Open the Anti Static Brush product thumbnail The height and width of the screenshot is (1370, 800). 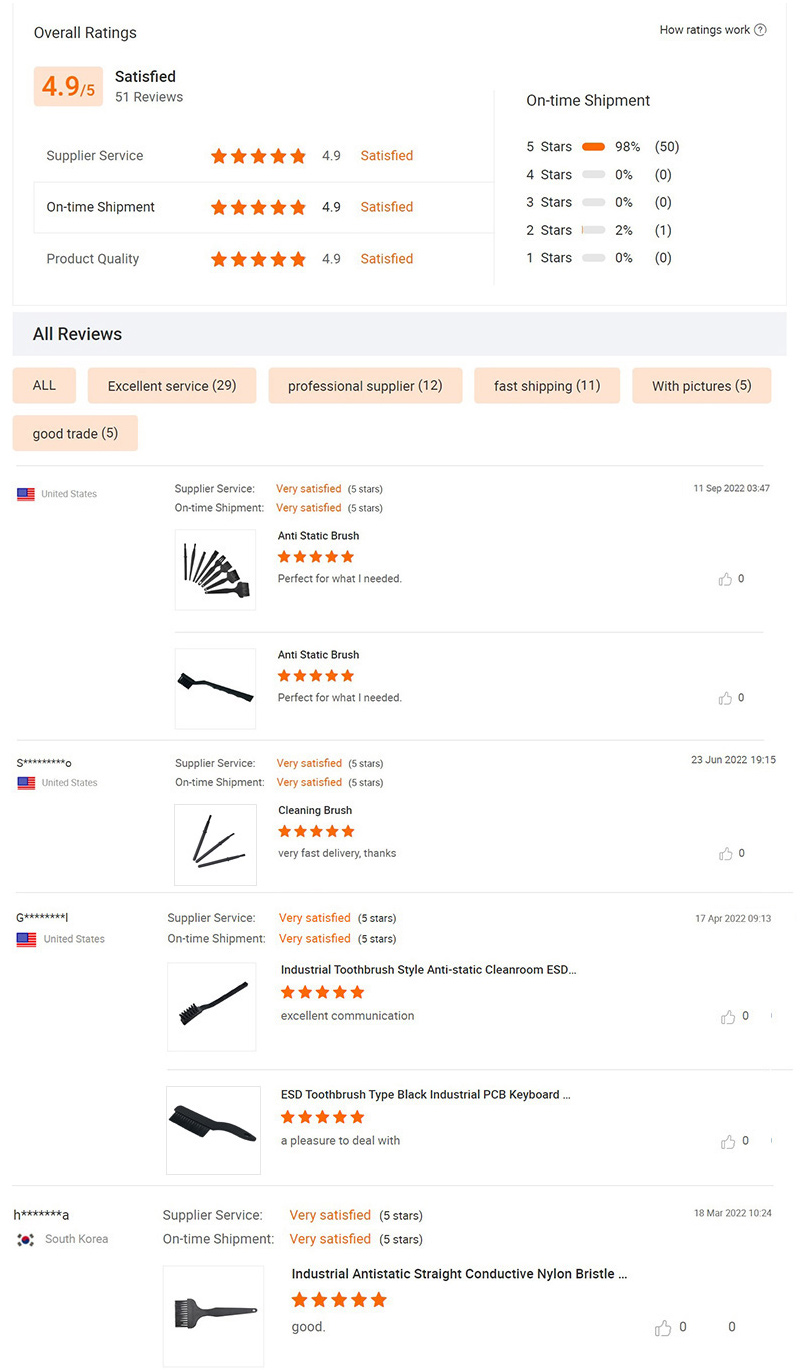[214, 569]
